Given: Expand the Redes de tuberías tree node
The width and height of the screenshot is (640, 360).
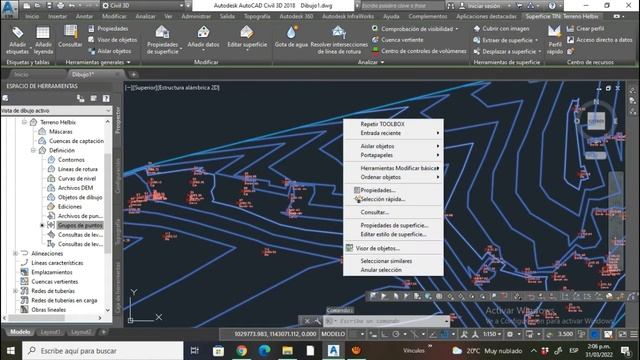Looking at the screenshot, I should pyautogui.click(x=15, y=291).
